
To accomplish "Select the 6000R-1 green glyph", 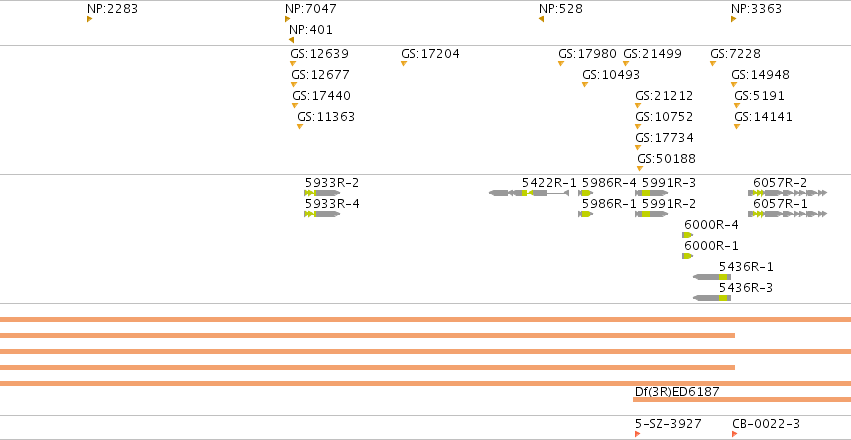I will click(688, 256).
